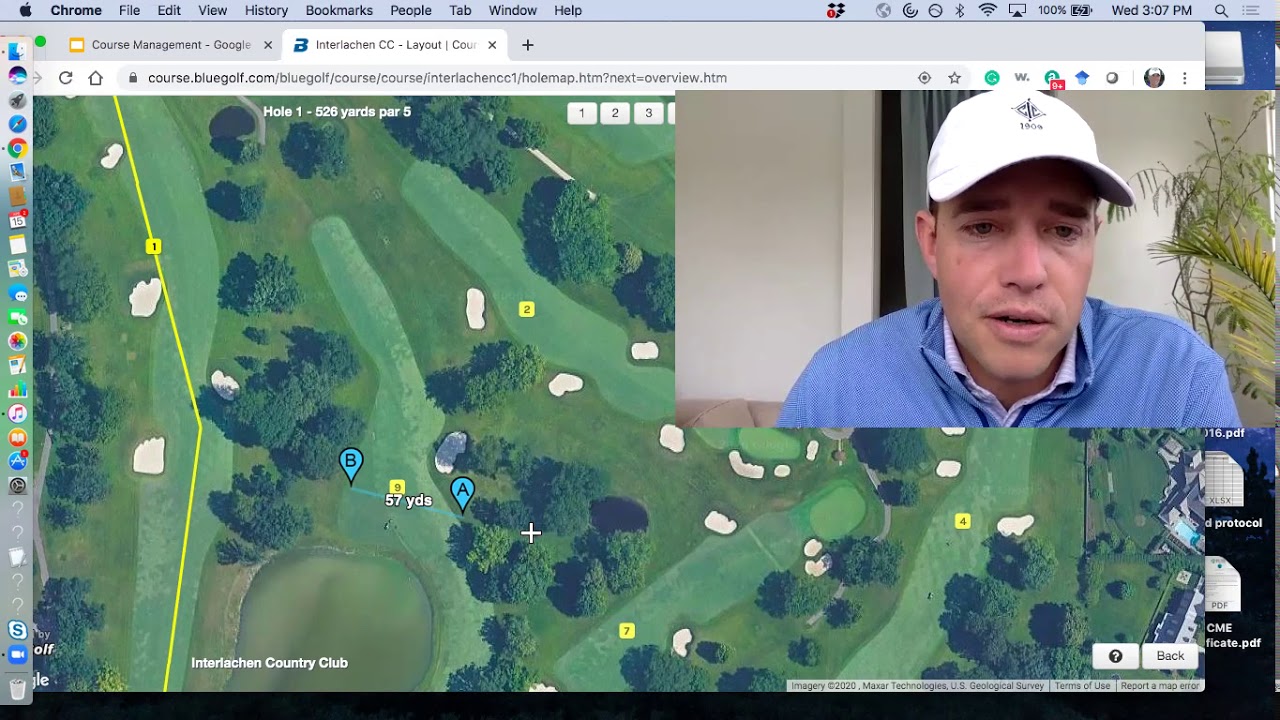Open the Window menu
The image size is (1280, 720).
click(513, 11)
